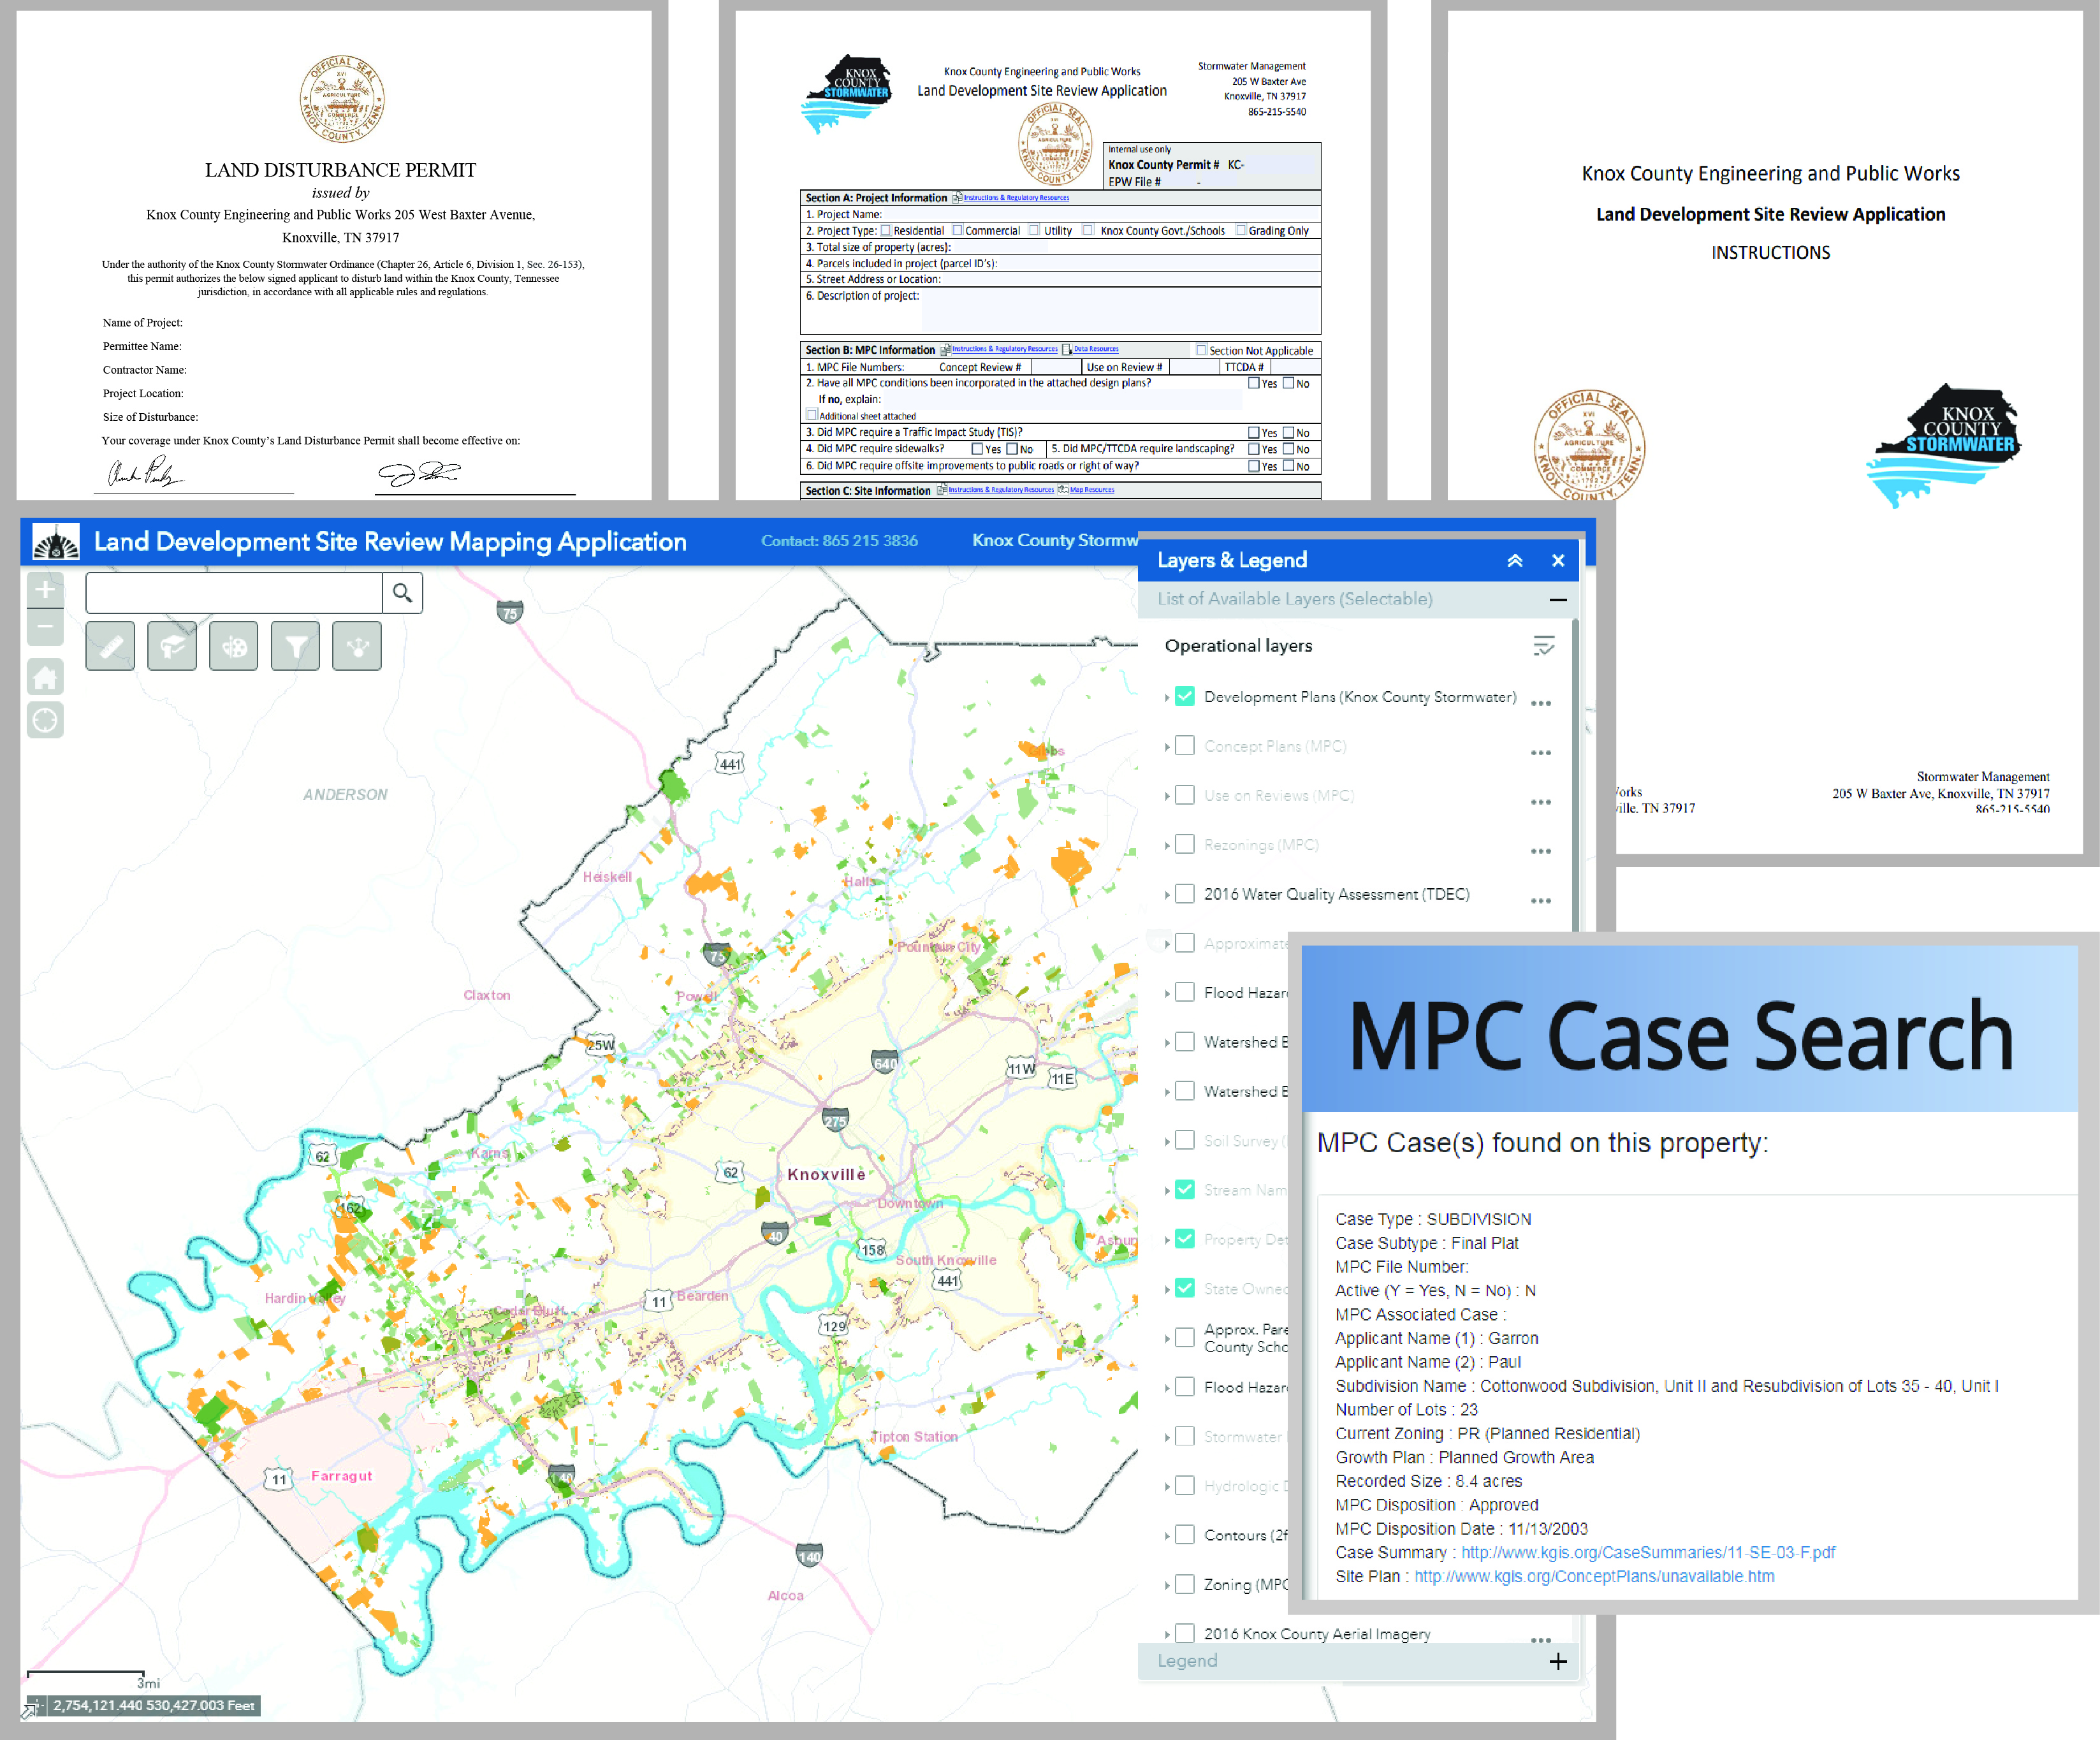2100x1740 pixels.
Task: Open options for 2016 Knox County Aerial Imagery
Action: [1541, 1639]
